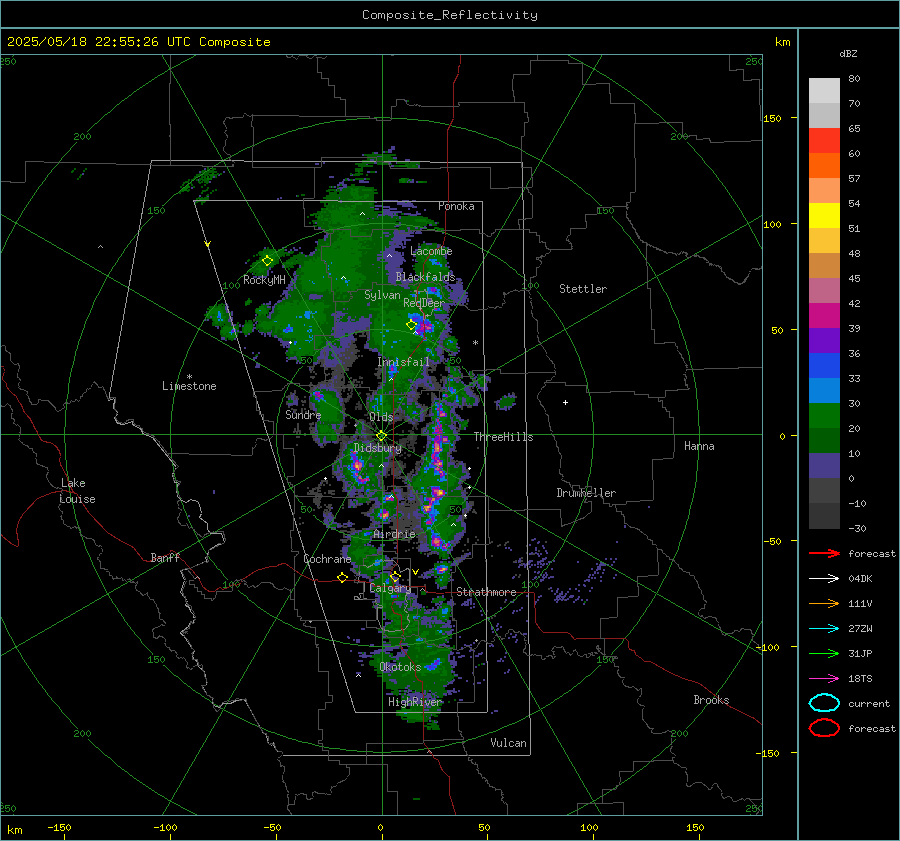
Task: Click the Strathmore city label
Action: pos(486,592)
